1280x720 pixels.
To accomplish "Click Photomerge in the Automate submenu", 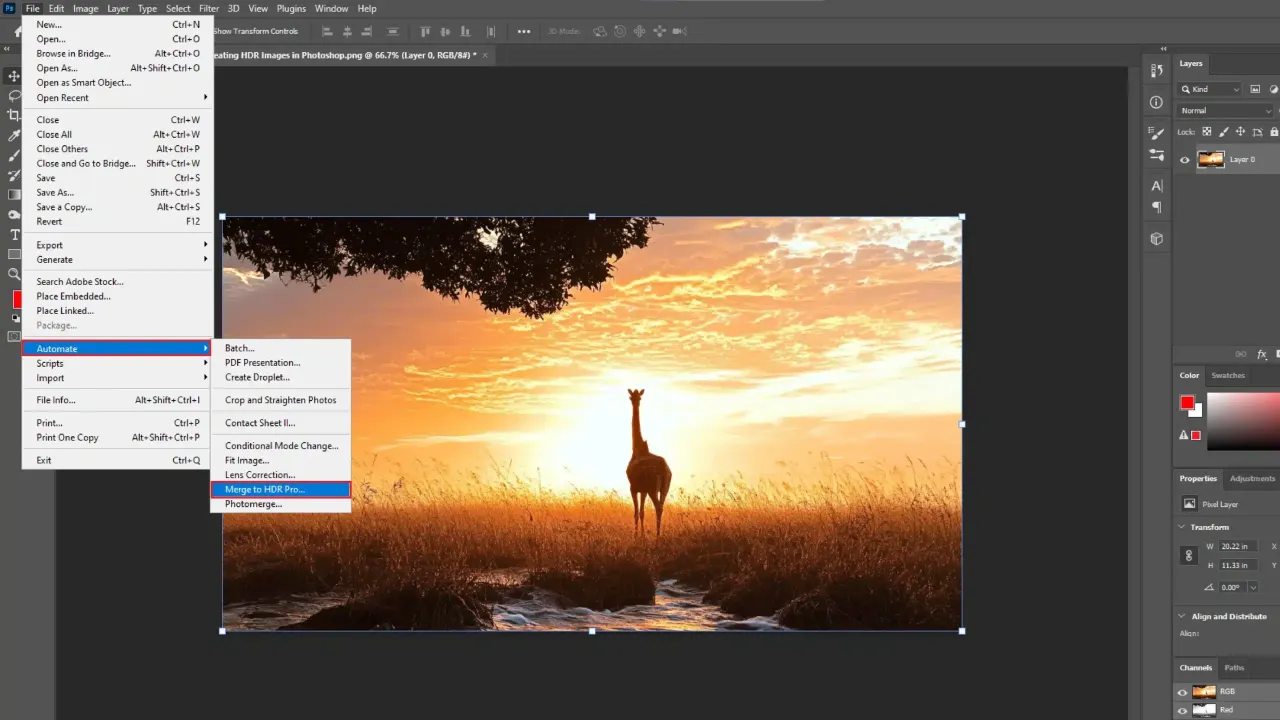I will 253,504.
